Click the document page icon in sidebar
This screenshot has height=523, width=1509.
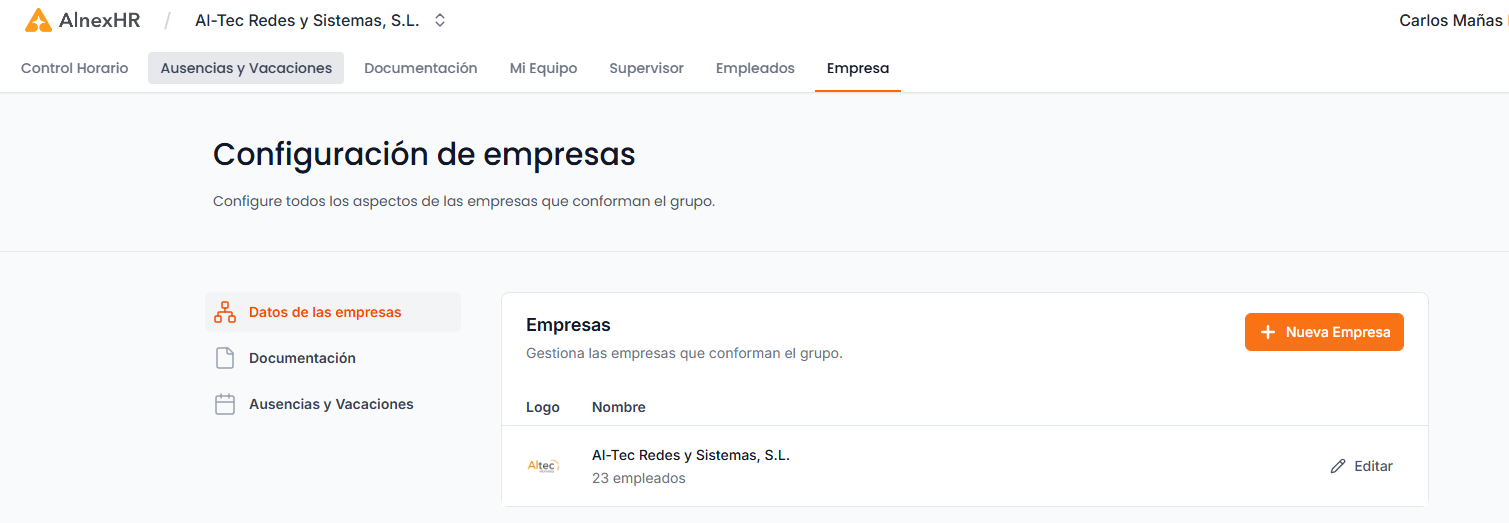tap(225, 358)
